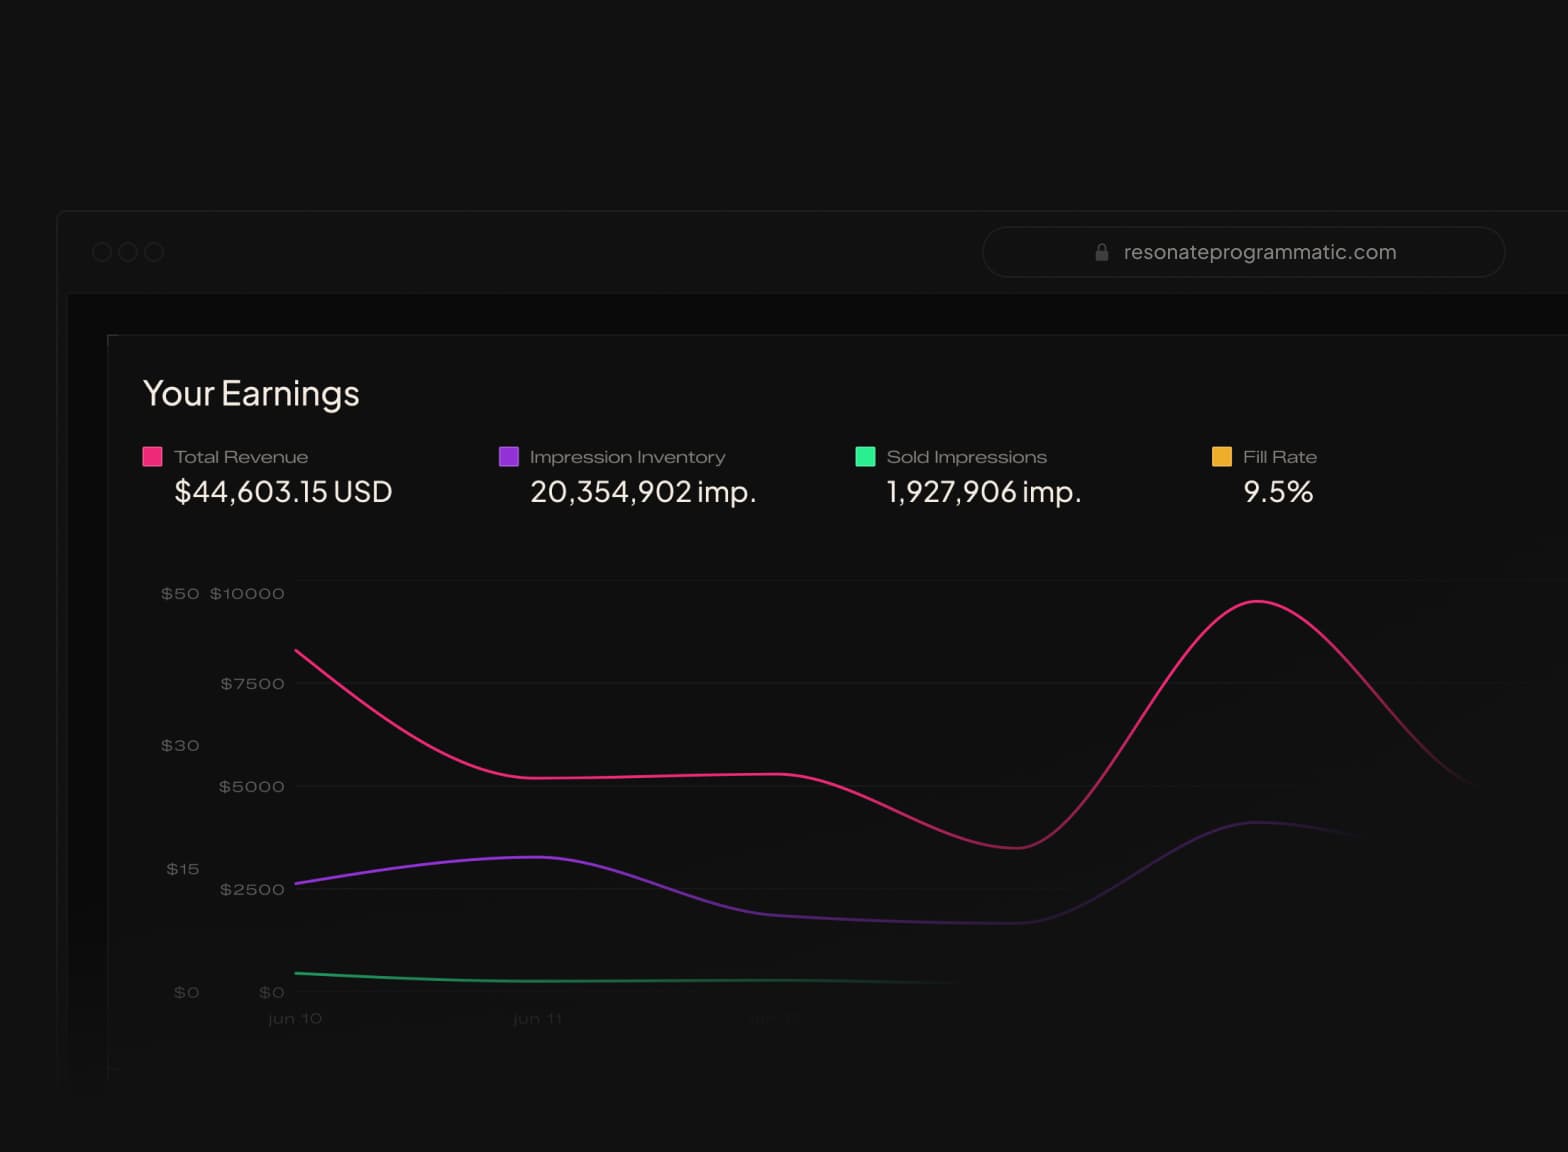1568x1152 pixels.
Task: Click the jun 10 date label
Action: [x=295, y=1019]
